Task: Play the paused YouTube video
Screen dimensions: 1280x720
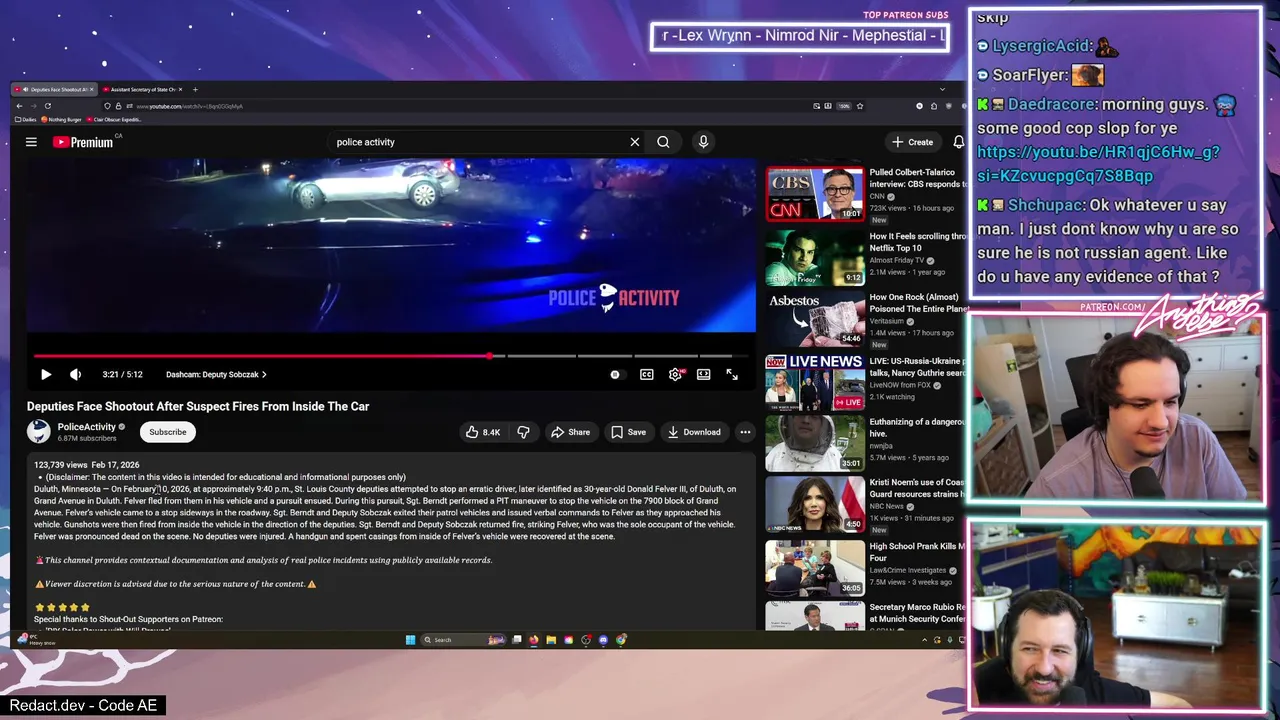Action: (x=46, y=374)
